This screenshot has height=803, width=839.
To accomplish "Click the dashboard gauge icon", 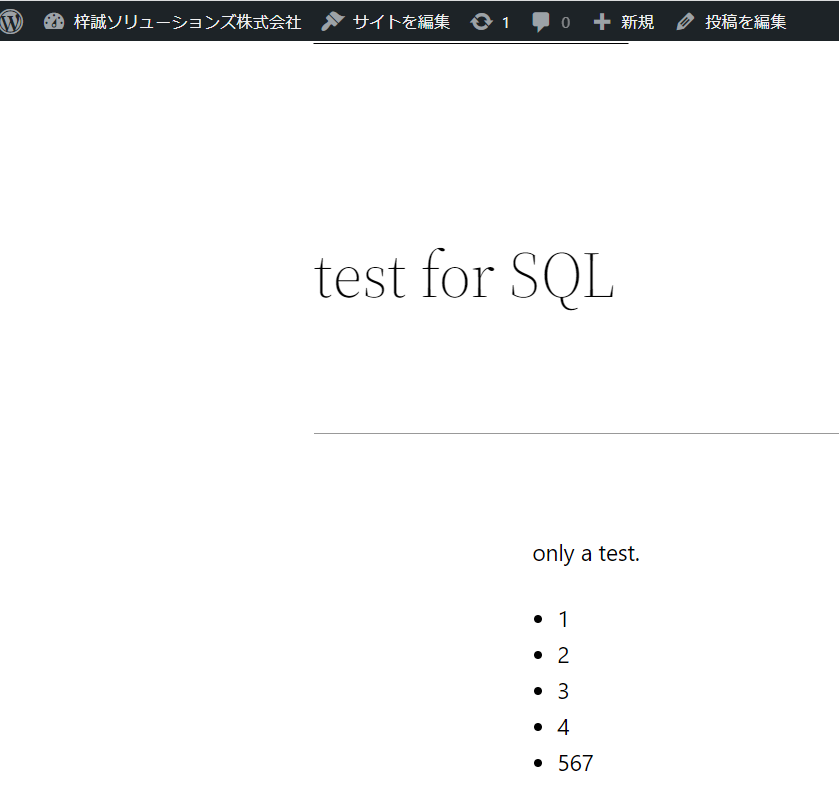I will coord(54,21).
